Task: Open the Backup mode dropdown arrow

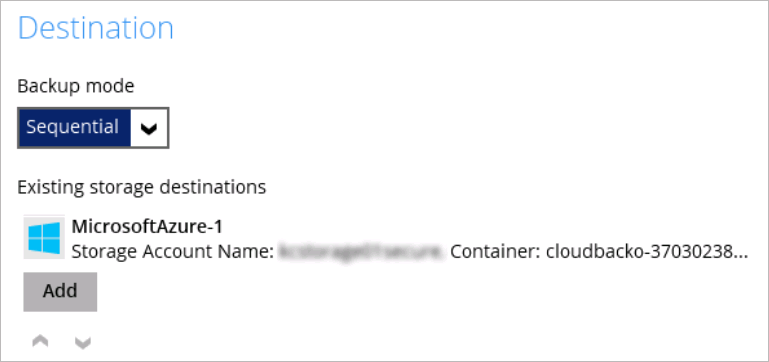Action: (x=149, y=128)
